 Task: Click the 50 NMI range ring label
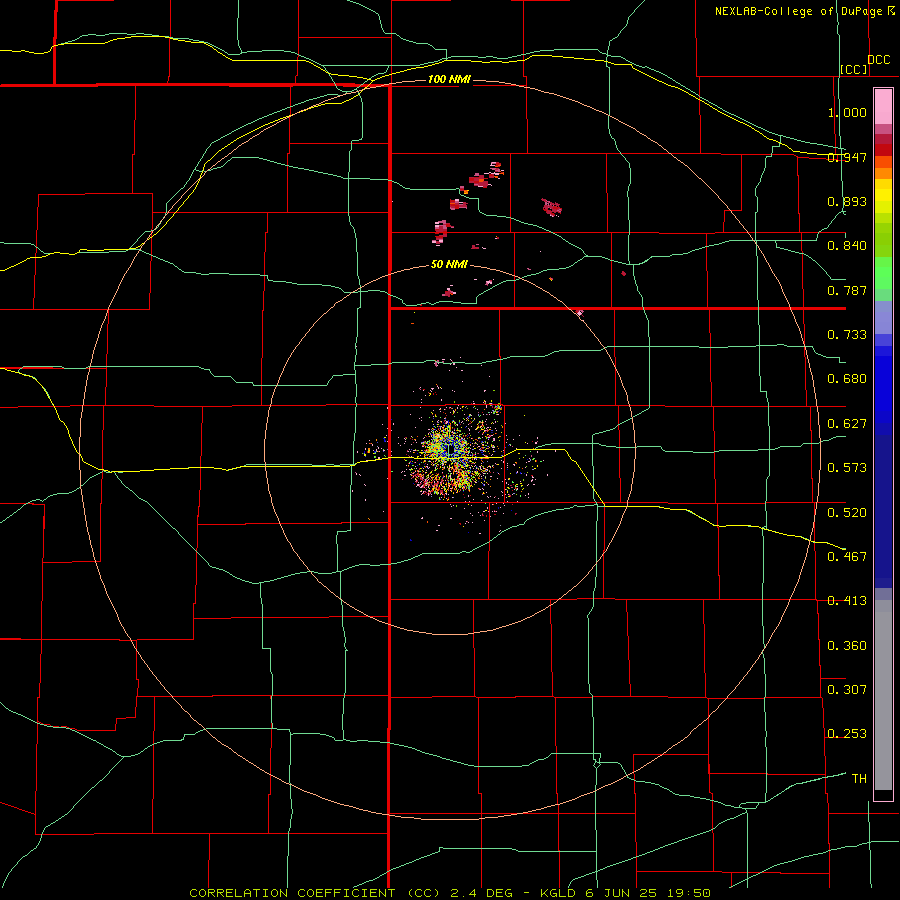pos(449,265)
